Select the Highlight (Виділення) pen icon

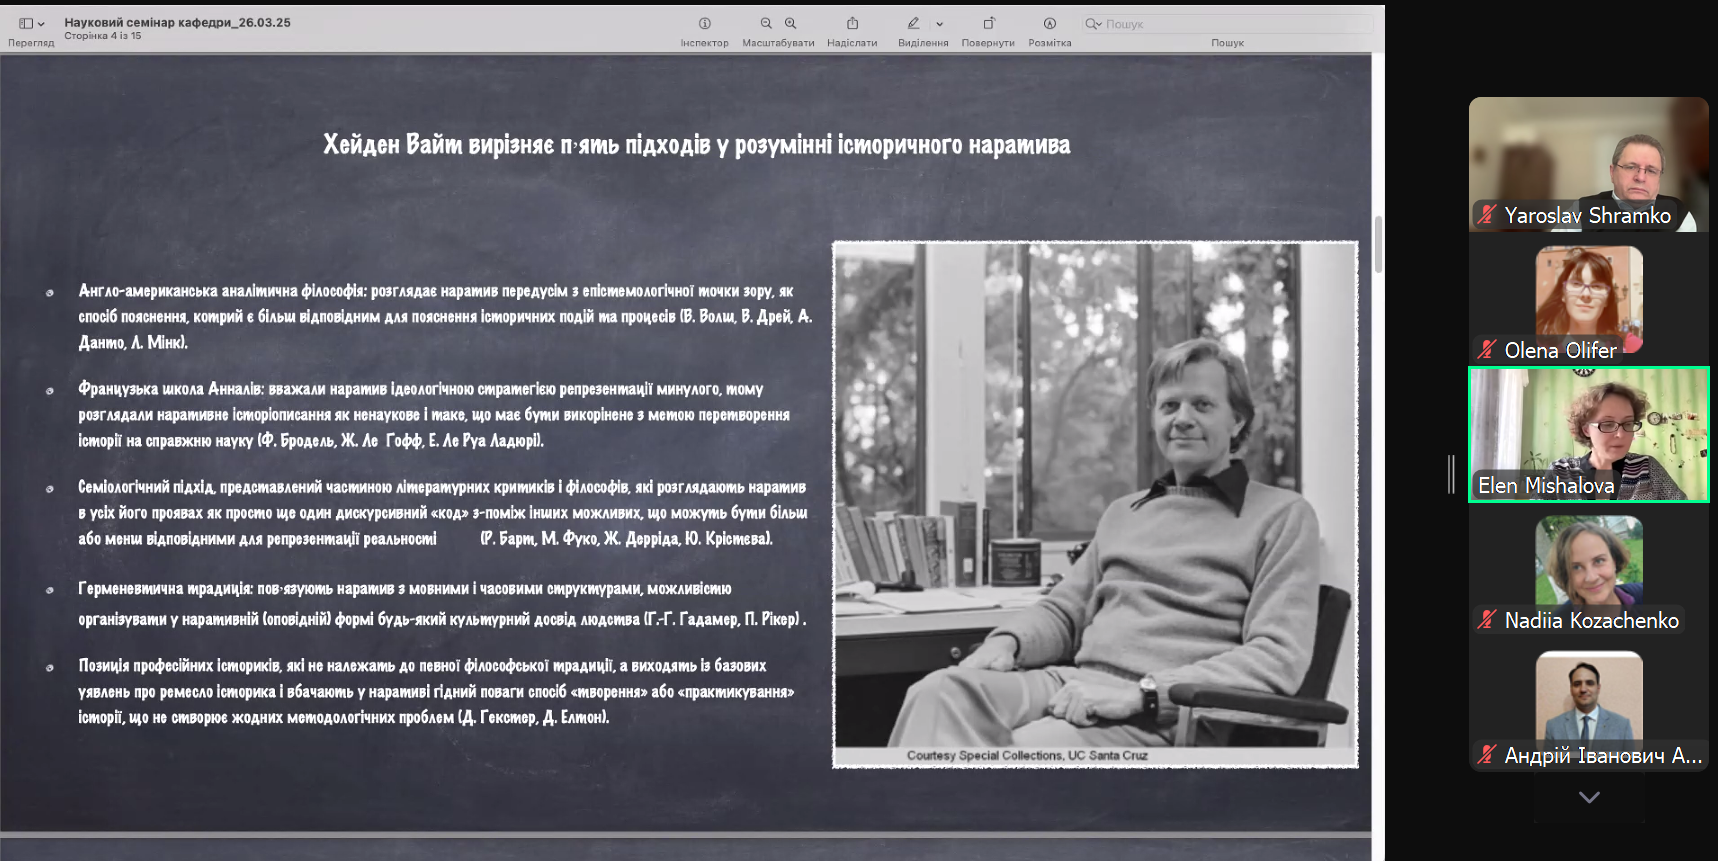pos(913,23)
